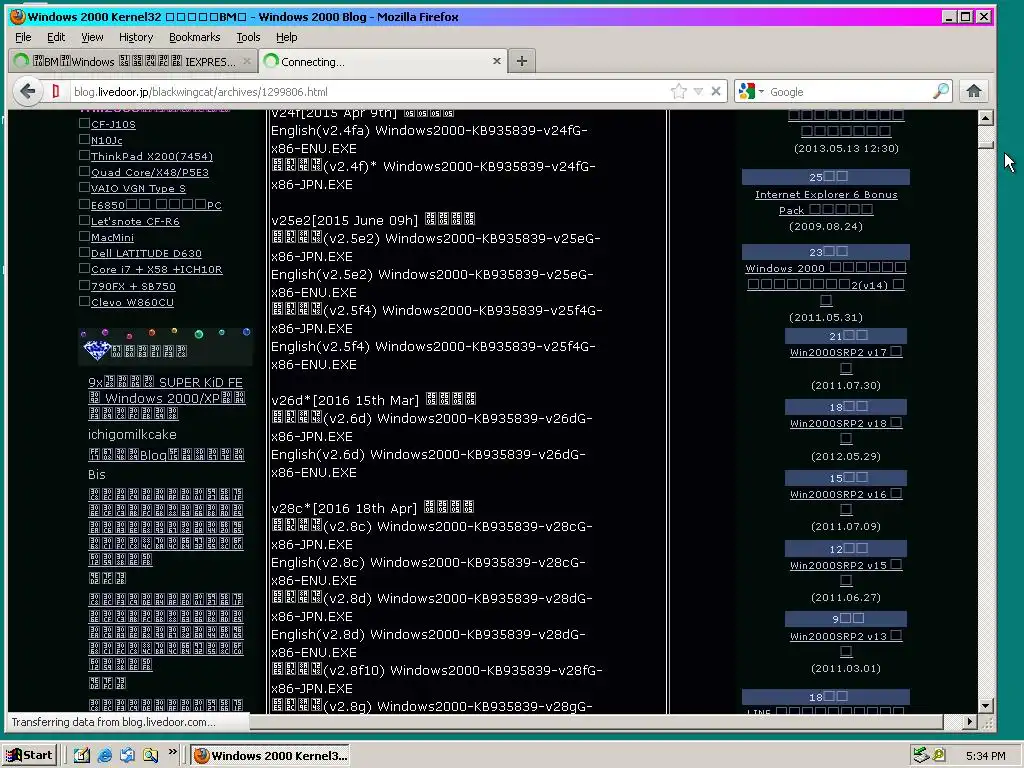The height and width of the screenshot is (768, 1024).
Task: Open the Help menu
Action: (286, 37)
